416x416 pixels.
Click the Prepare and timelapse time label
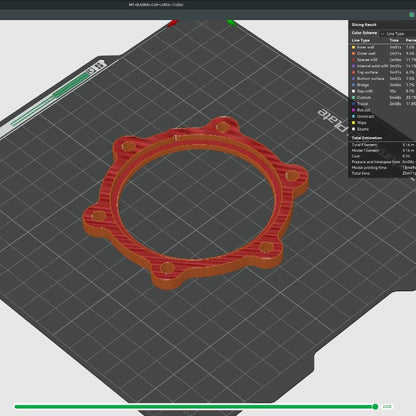click(376, 162)
